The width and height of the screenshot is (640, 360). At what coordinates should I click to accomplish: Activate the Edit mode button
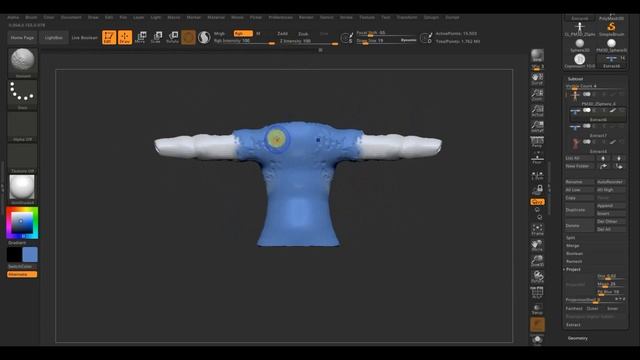pos(109,38)
